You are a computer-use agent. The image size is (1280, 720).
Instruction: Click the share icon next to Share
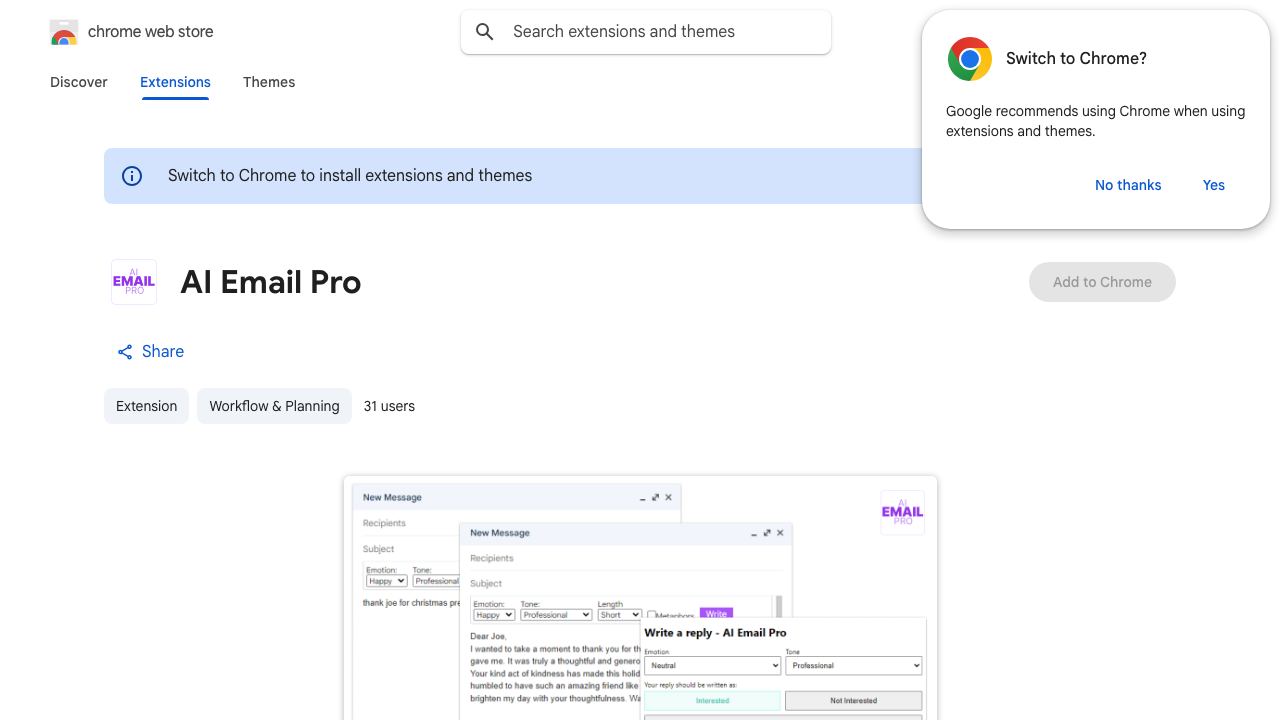[125, 352]
